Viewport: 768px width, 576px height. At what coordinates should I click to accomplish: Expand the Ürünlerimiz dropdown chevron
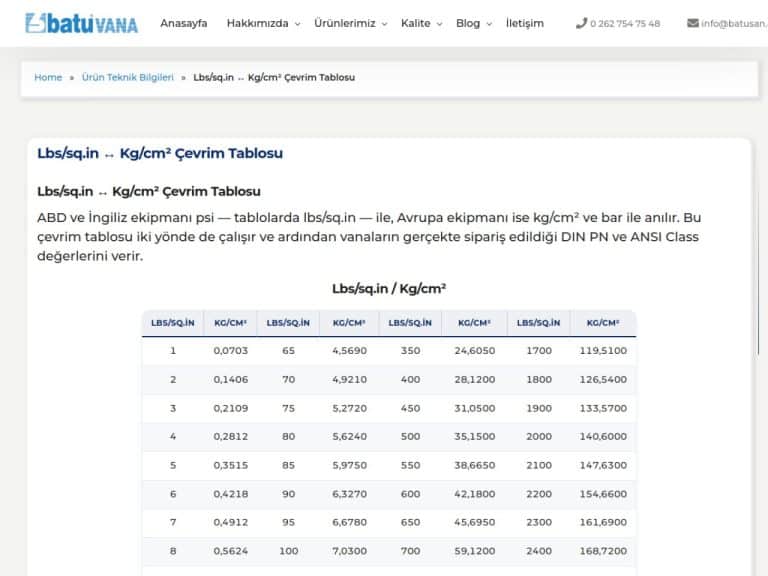click(x=384, y=24)
